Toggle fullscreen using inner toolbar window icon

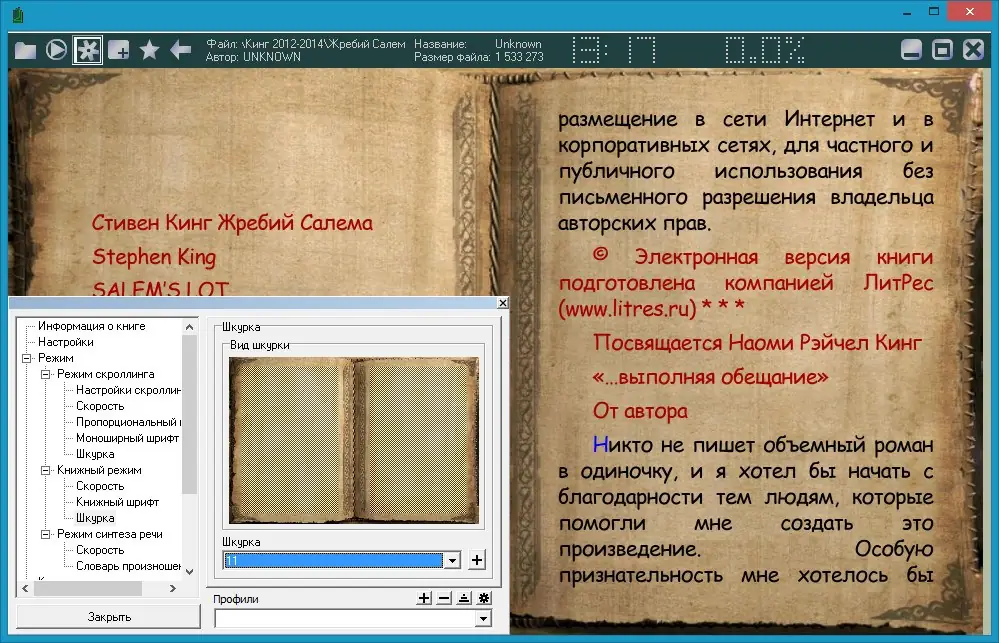942,50
